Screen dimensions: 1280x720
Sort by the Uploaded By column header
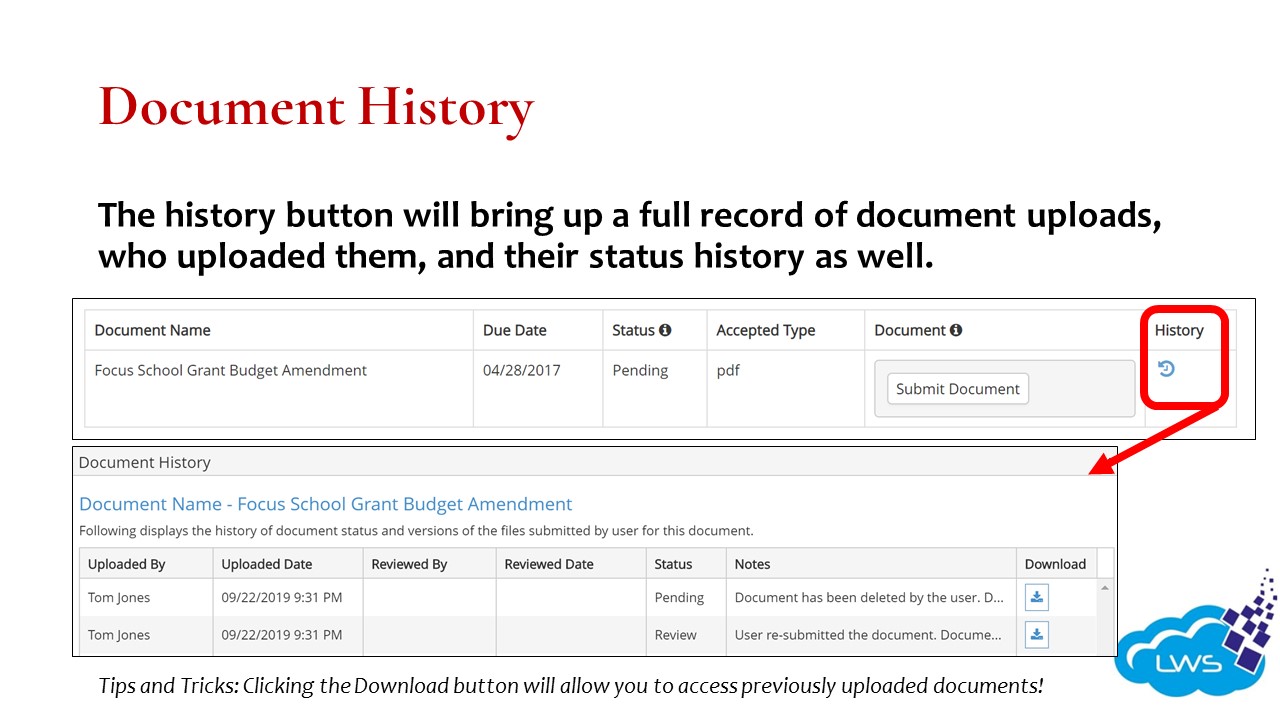pyautogui.click(x=126, y=564)
